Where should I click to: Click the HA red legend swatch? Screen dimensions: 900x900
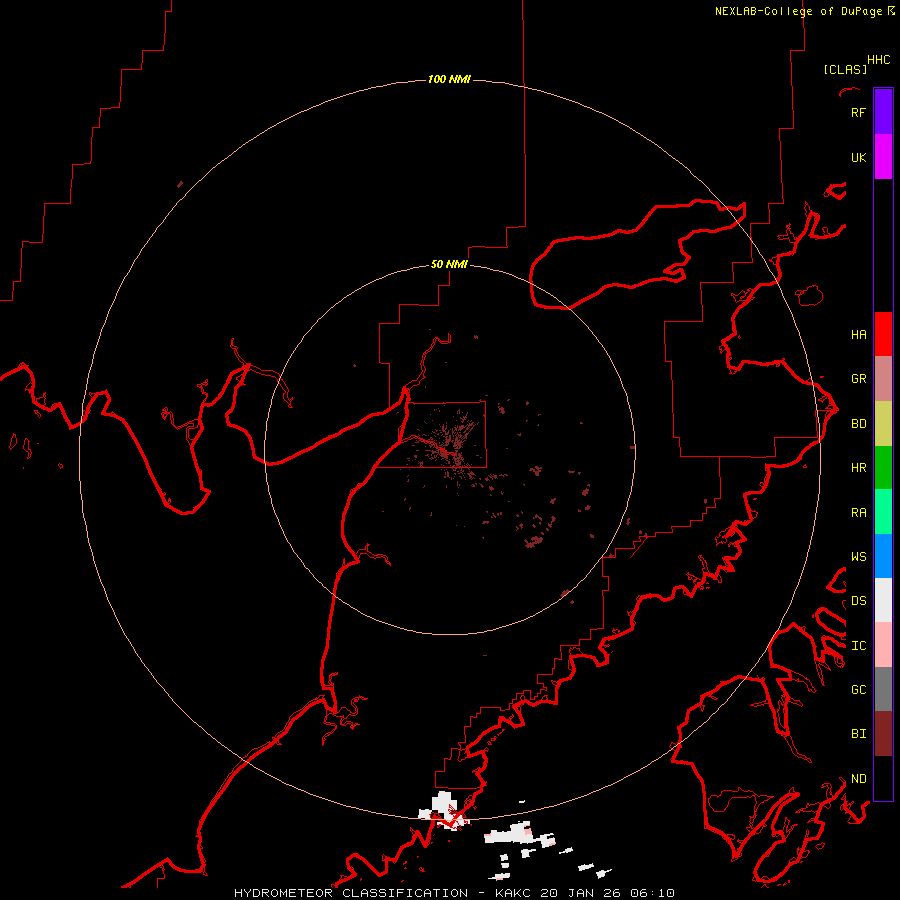tap(883, 334)
